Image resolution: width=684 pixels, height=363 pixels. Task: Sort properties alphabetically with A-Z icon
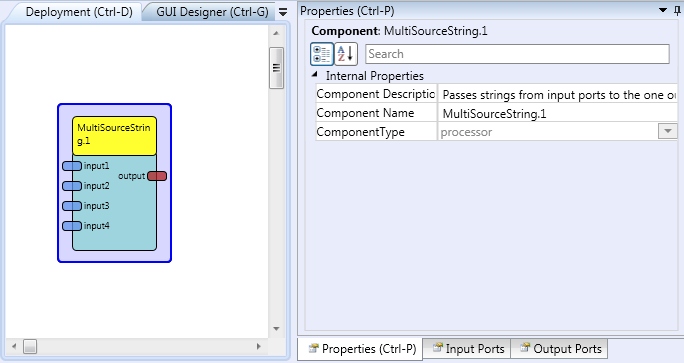(x=346, y=54)
